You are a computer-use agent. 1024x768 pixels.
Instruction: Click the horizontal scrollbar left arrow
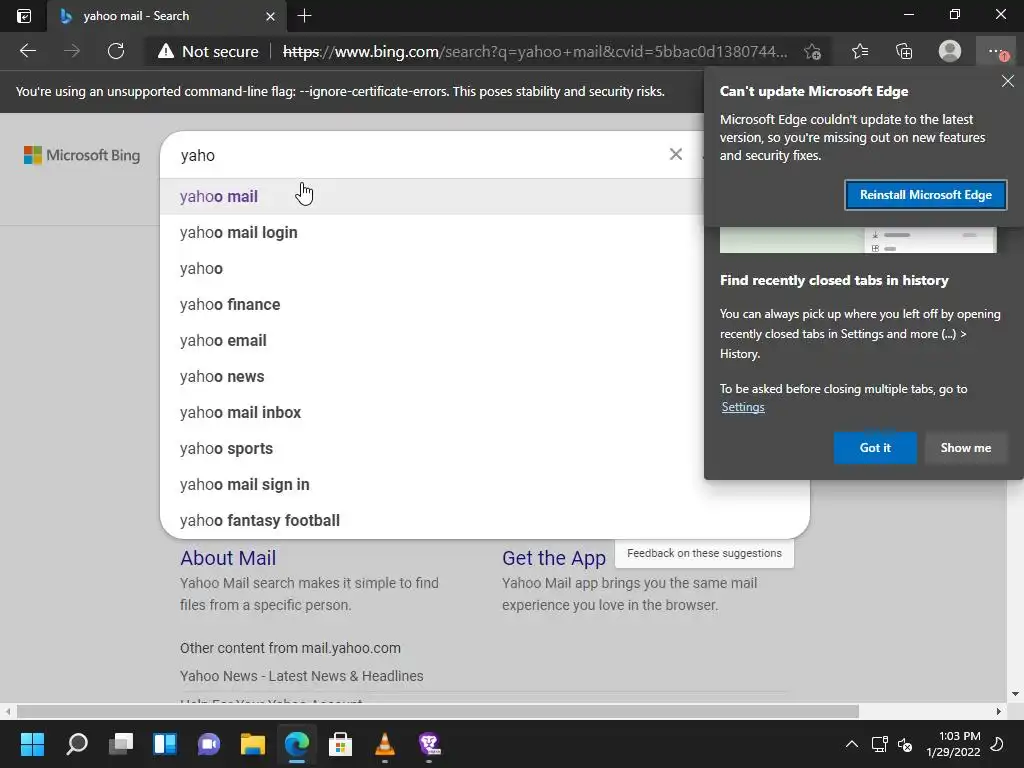(x=8, y=711)
